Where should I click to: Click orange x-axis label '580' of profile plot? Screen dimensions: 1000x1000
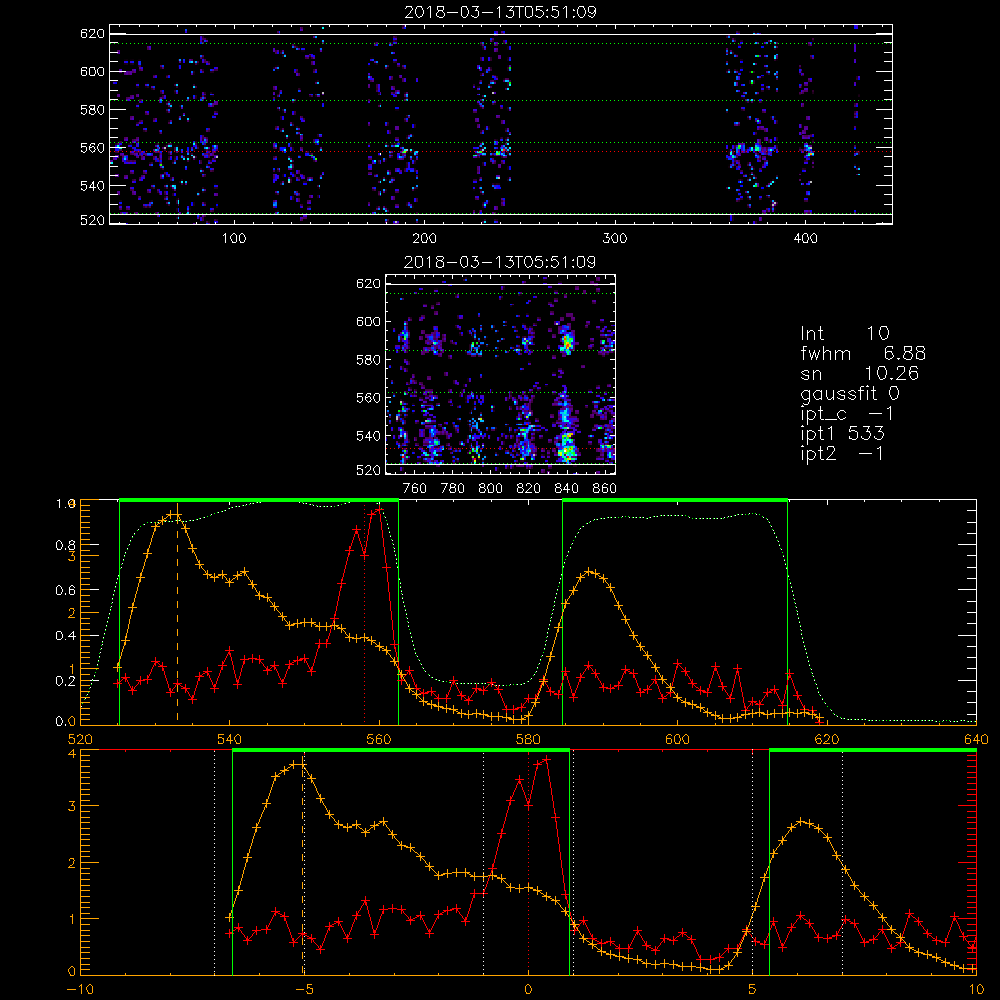(x=528, y=739)
